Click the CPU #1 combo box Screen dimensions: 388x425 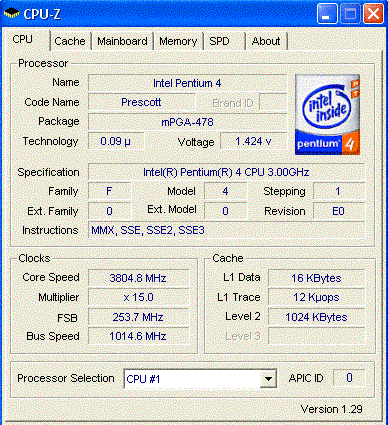pyautogui.click(x=200, y=379)
